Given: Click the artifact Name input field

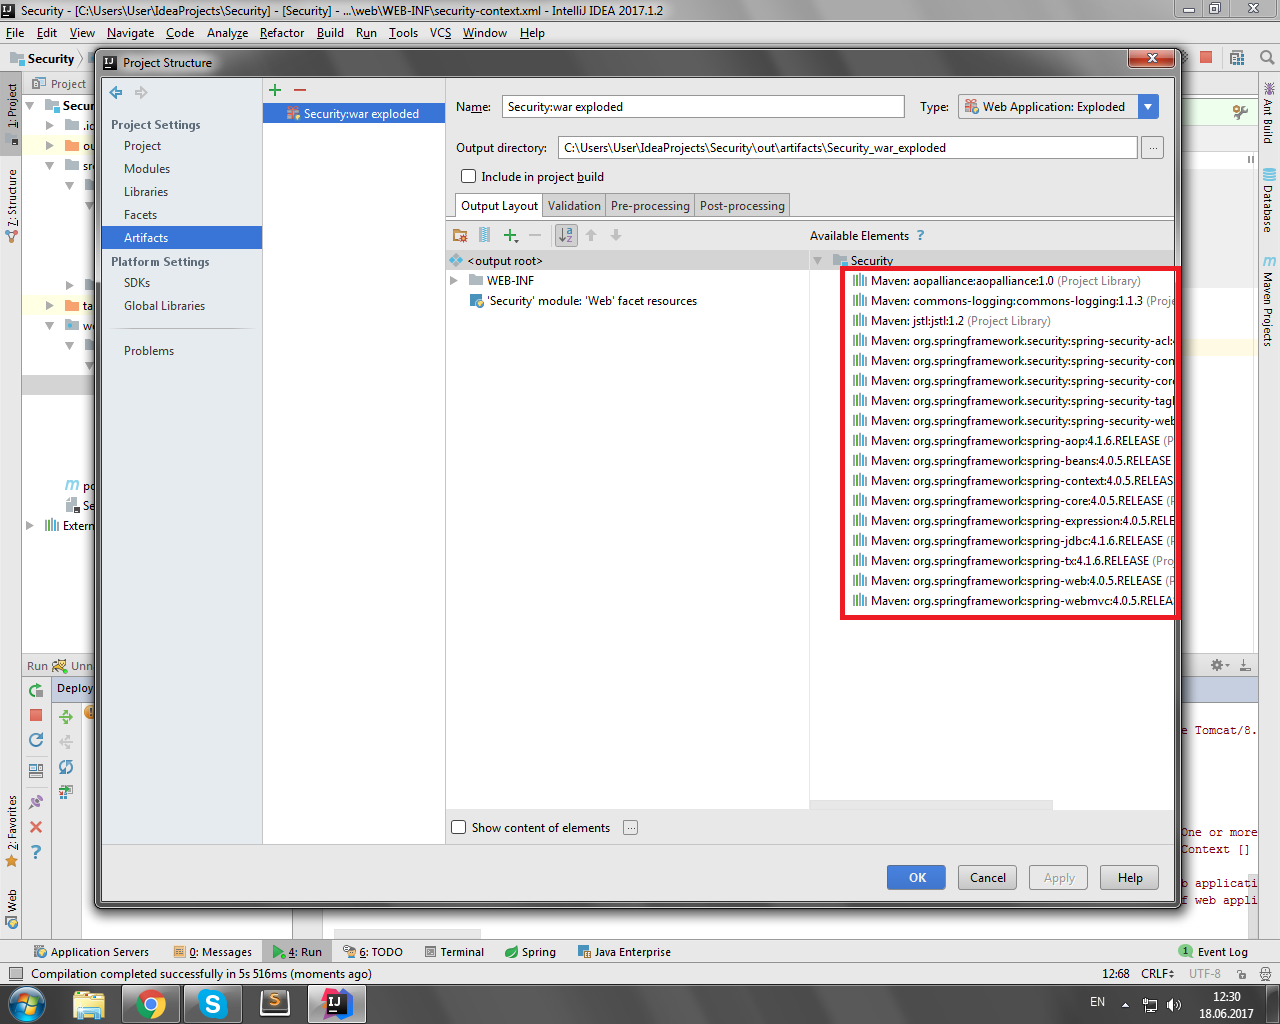Looking at the screenshot, I should point(703,107).
